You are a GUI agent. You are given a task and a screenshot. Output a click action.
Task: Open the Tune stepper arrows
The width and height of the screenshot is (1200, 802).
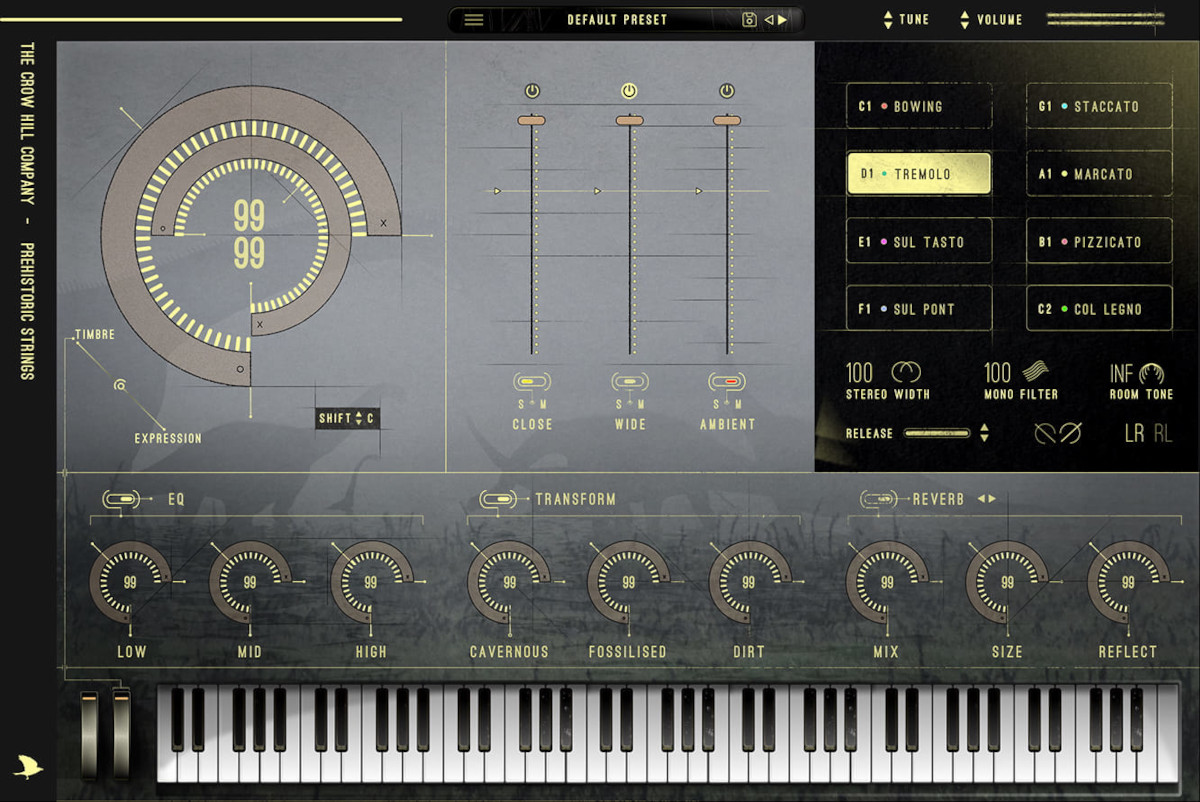point(888,20)
